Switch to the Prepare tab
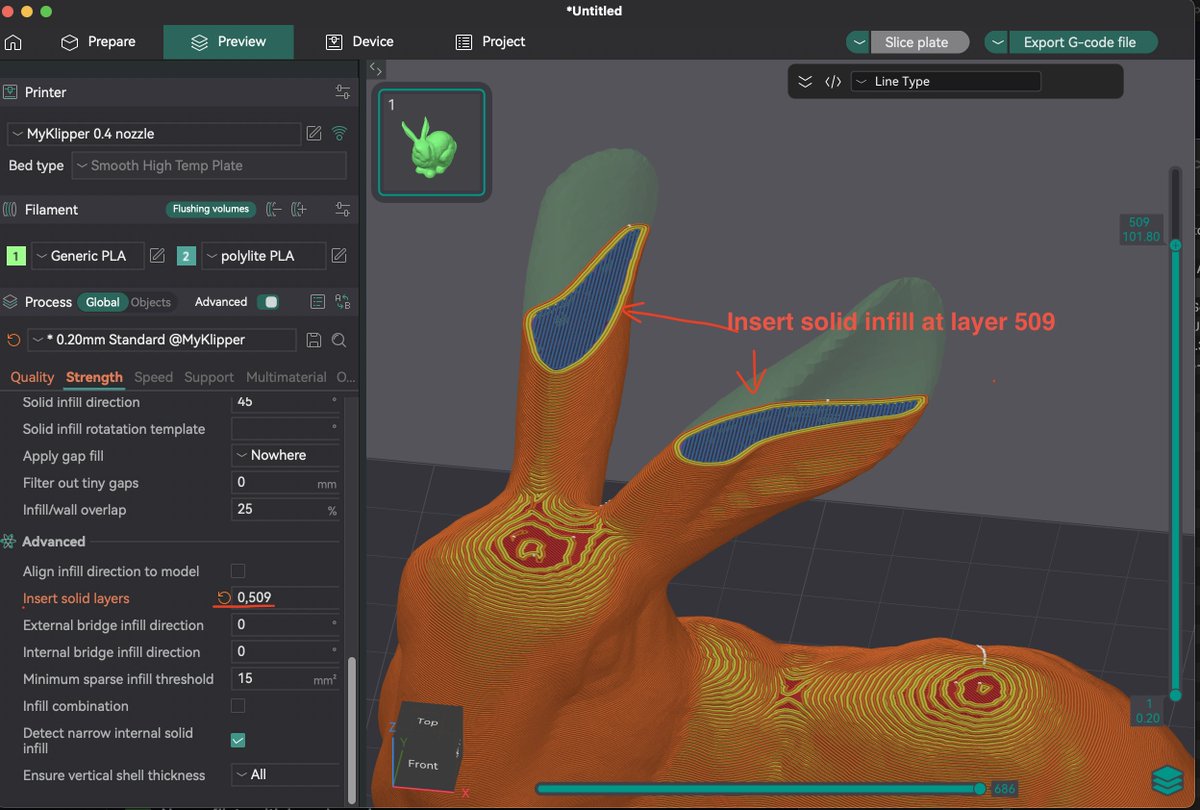 pos(99,42)
